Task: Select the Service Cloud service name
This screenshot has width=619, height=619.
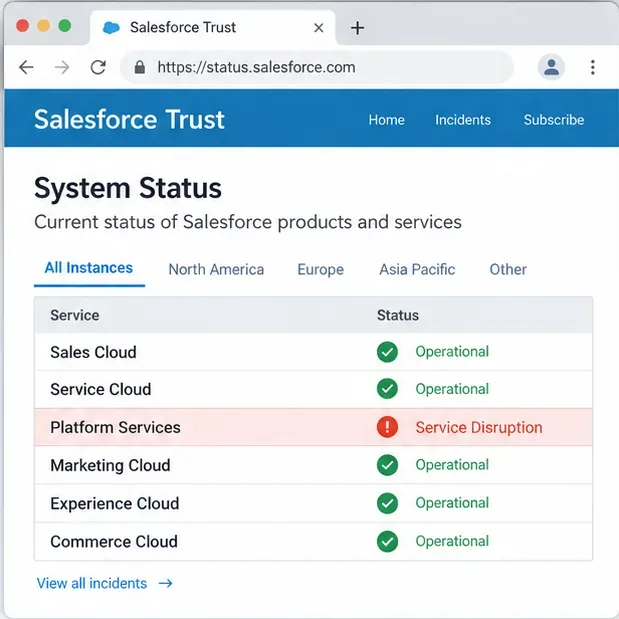Action: (101, 389)
